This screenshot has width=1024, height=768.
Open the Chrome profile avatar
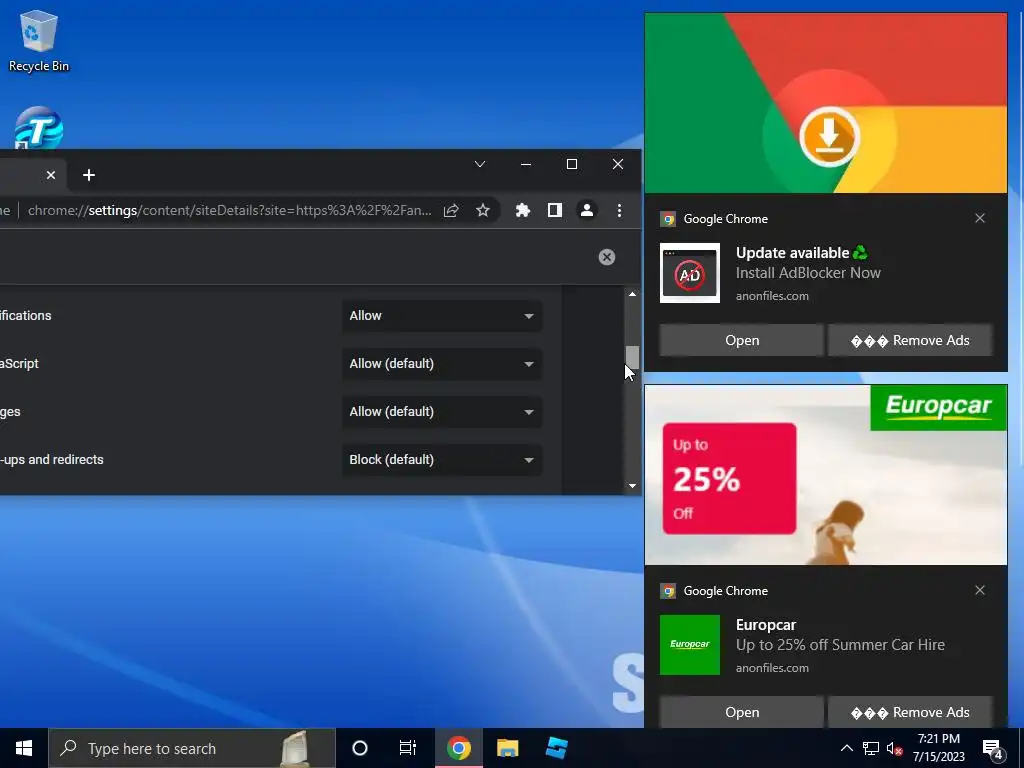pyautogui.click(x=586, y=210)
